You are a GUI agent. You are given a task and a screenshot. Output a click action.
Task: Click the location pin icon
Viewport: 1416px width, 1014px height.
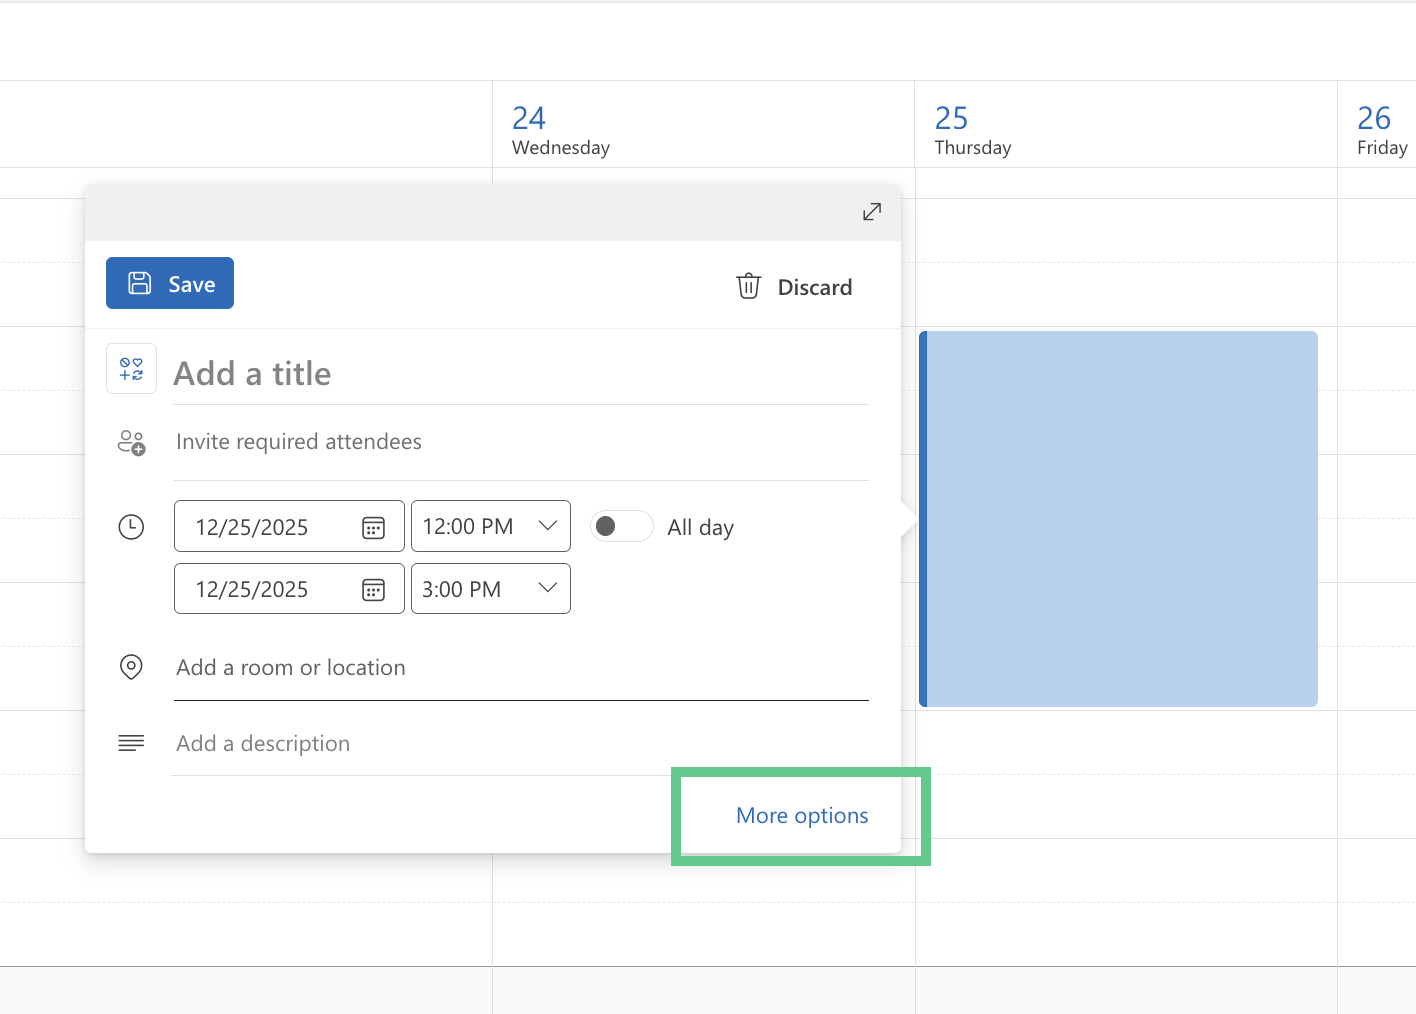(131, 667)
